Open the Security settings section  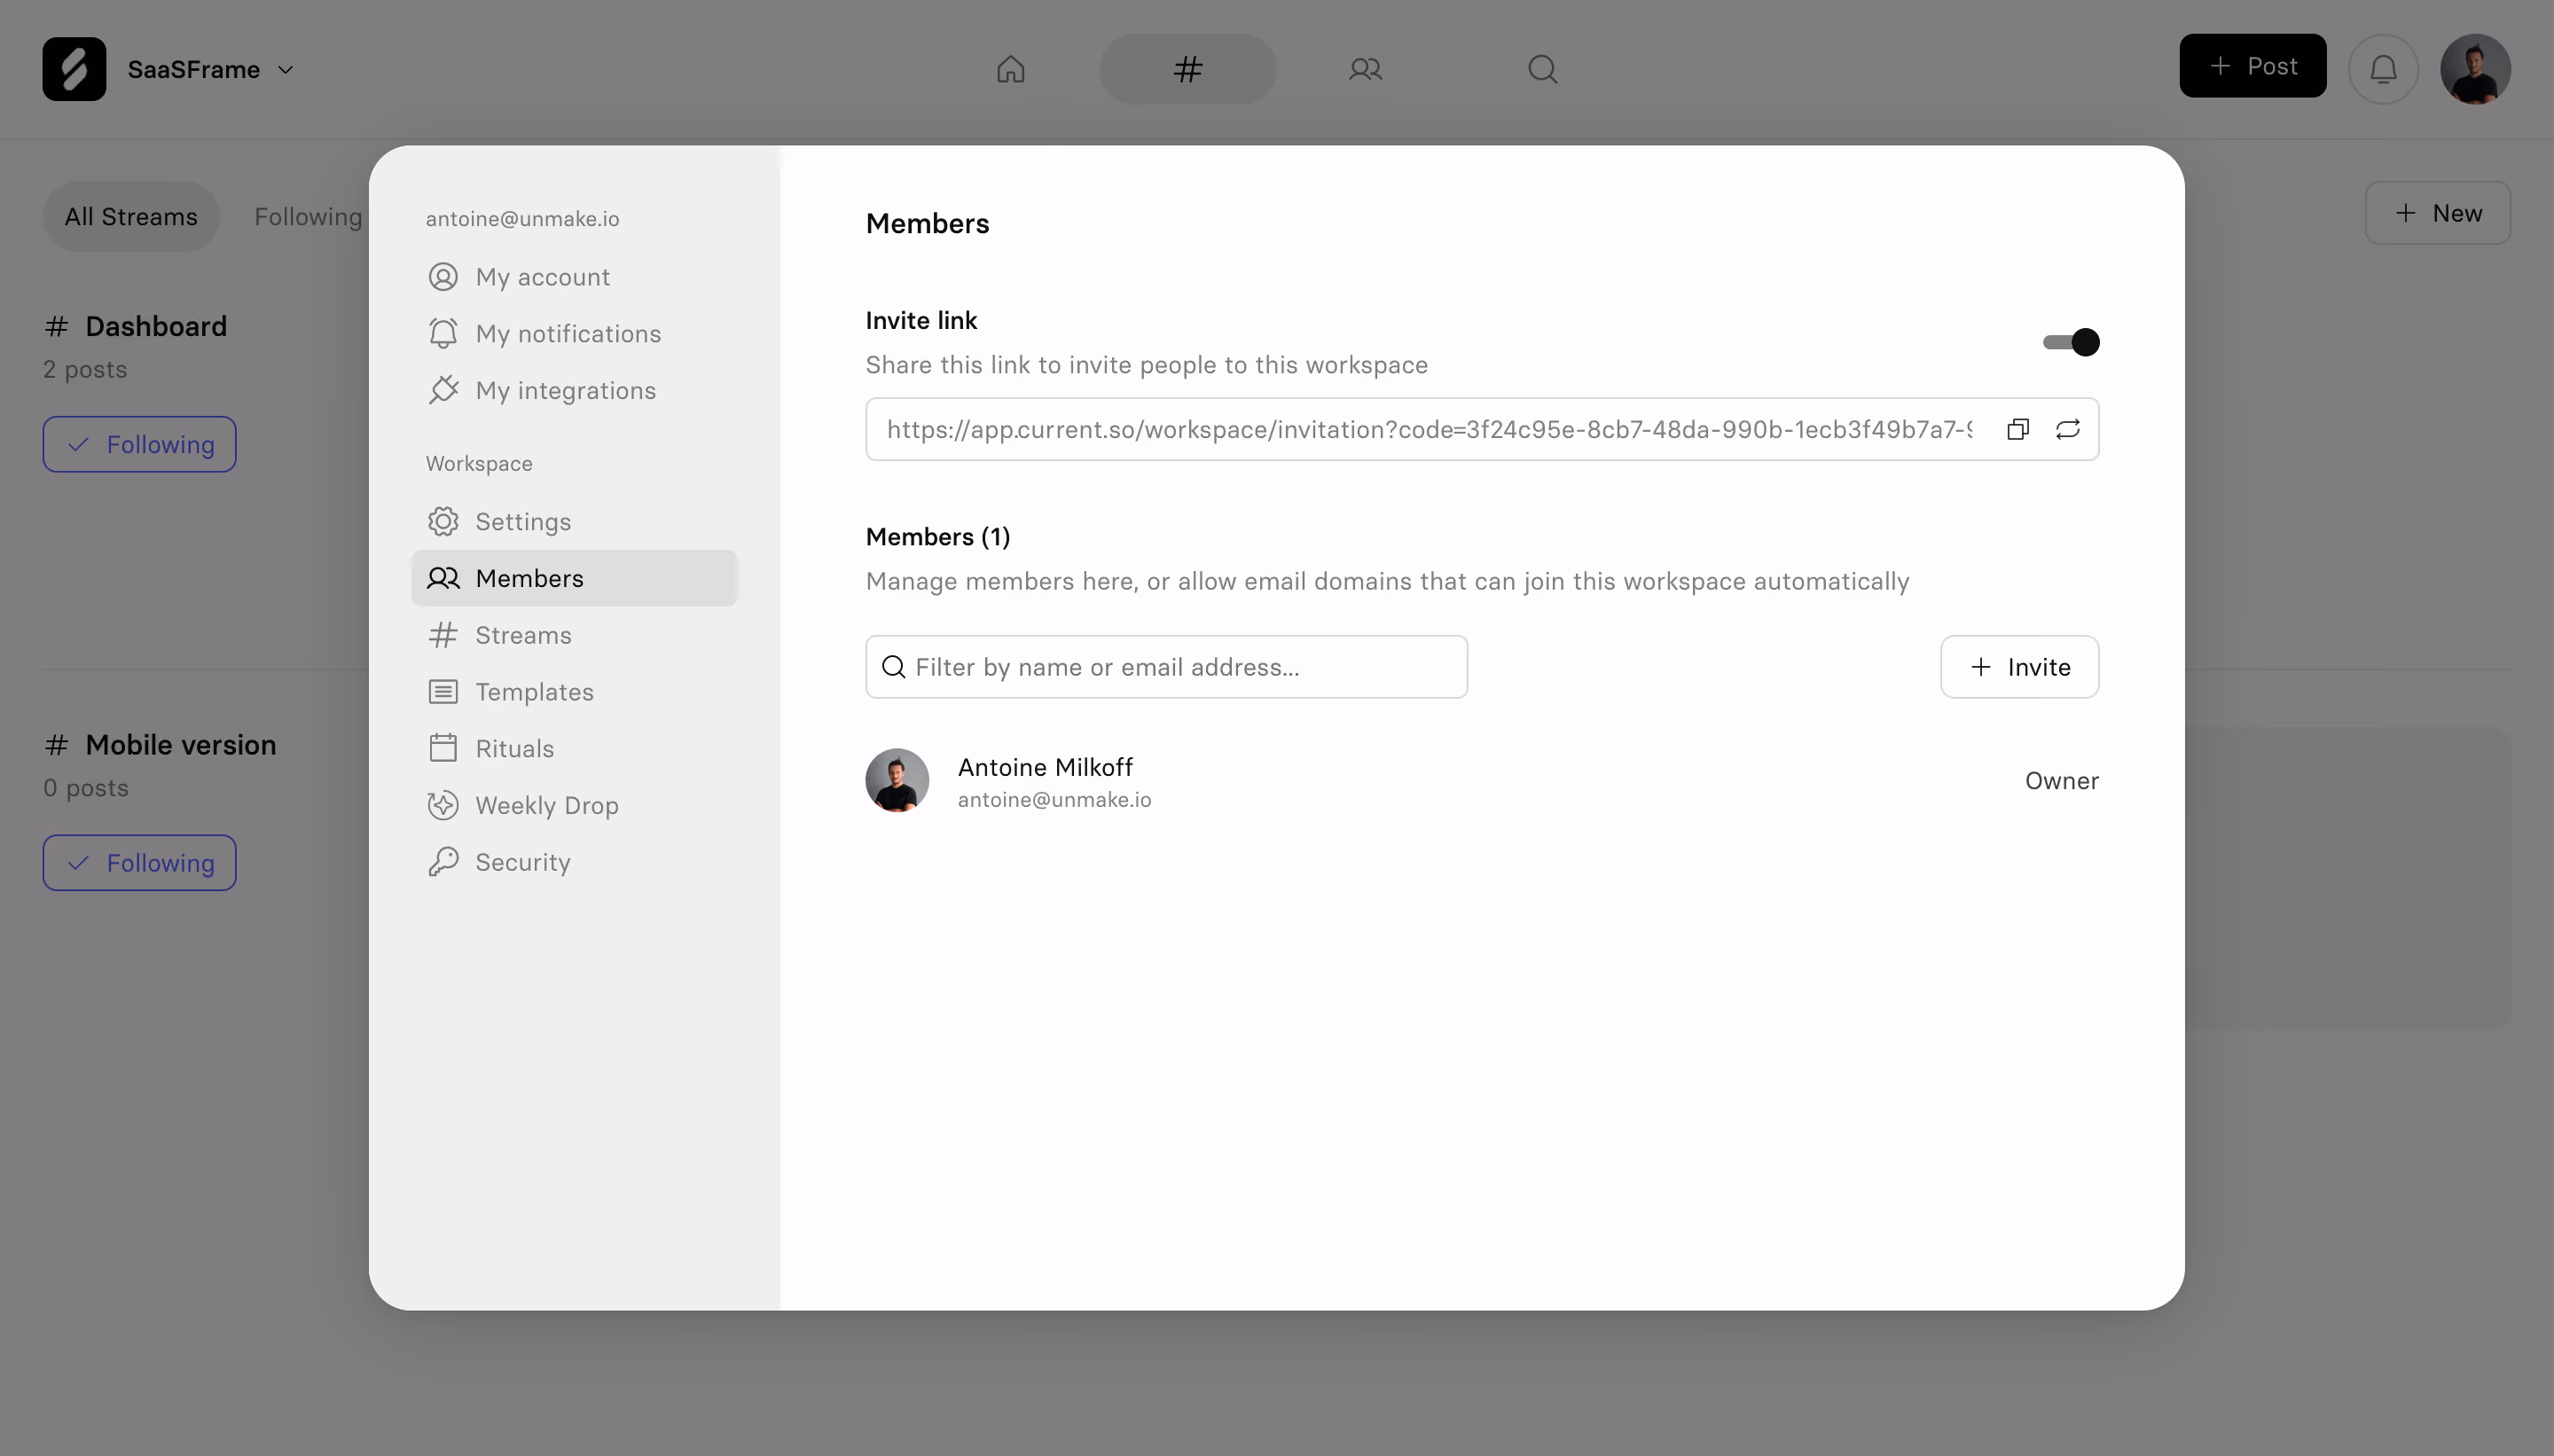click(574, 862)
